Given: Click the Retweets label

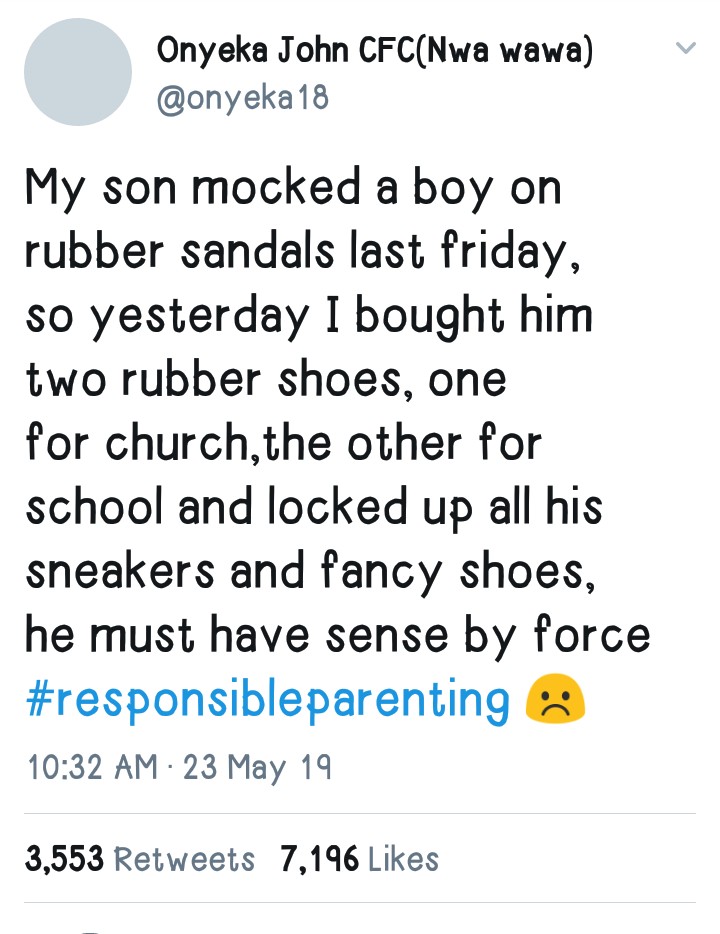Looking at the screenshot, I should [185, 859].
